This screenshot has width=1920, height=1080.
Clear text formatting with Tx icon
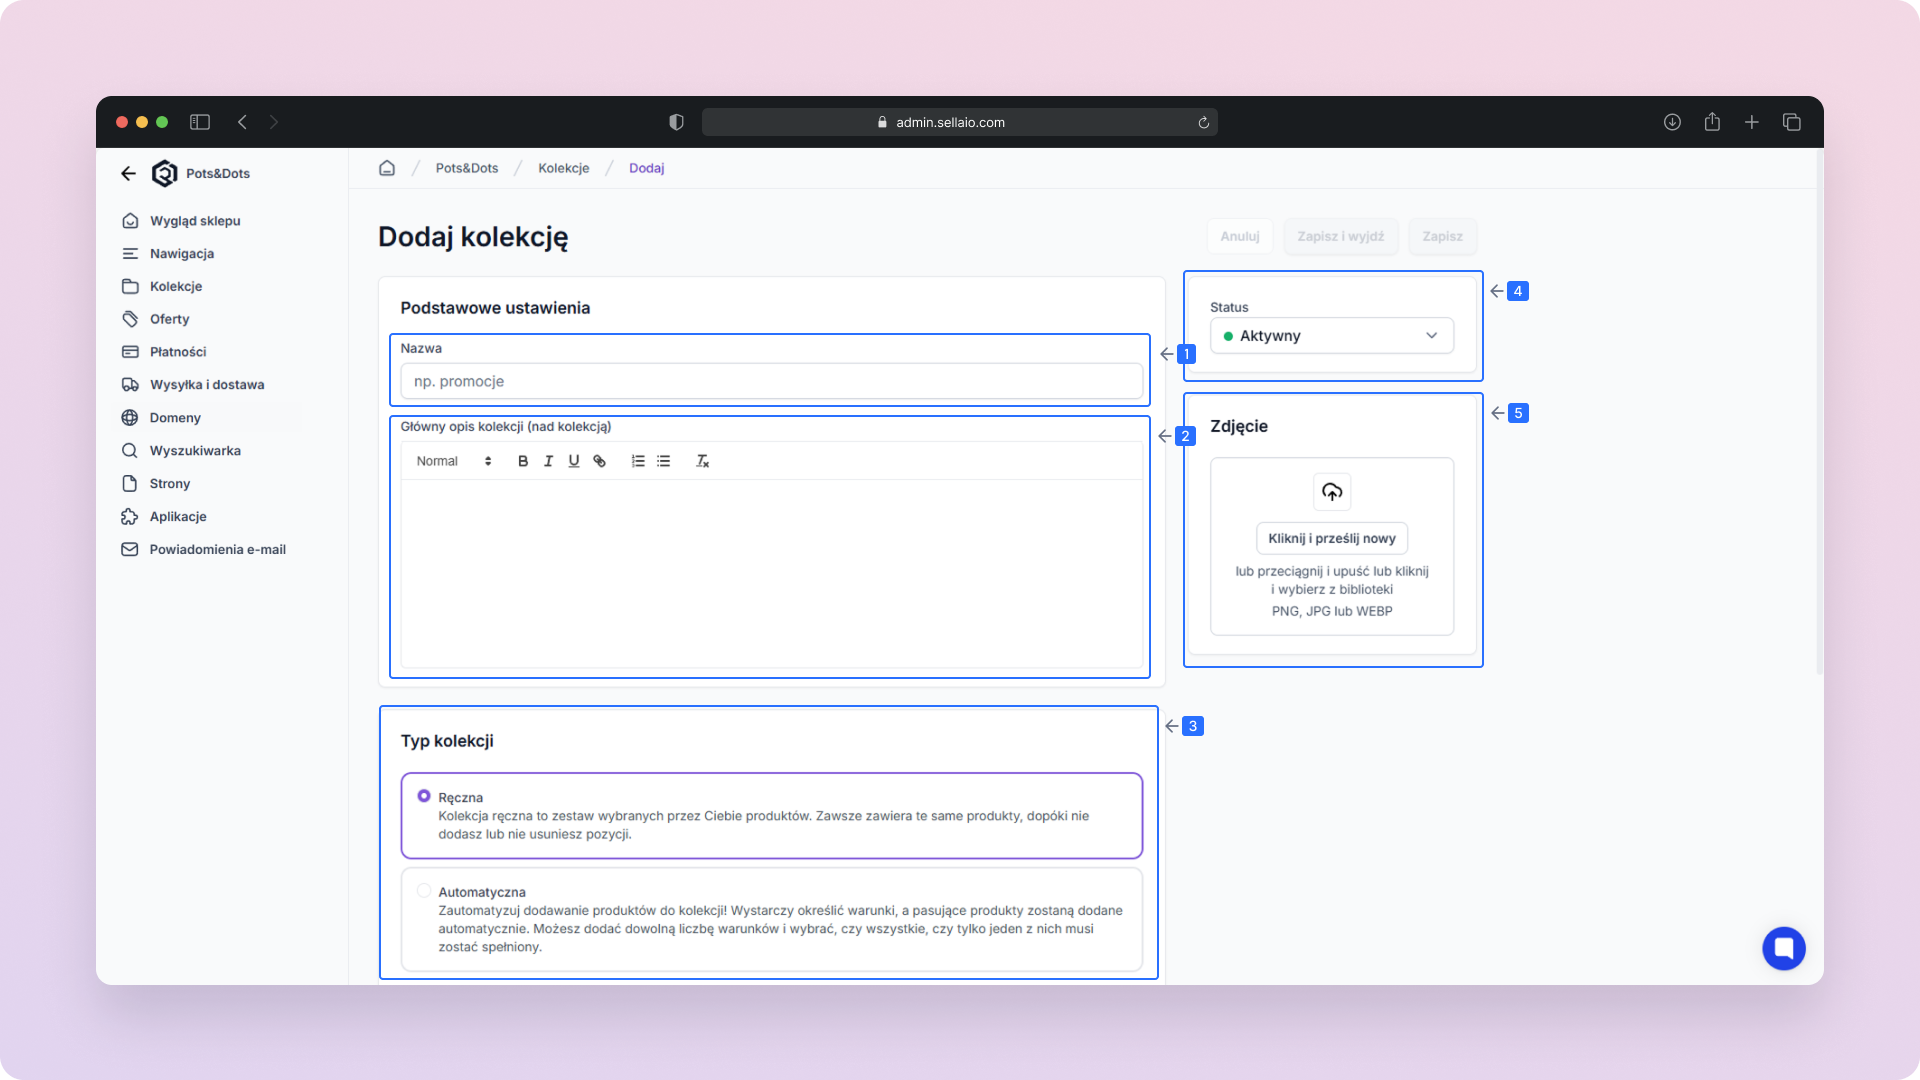coord(702,461)
